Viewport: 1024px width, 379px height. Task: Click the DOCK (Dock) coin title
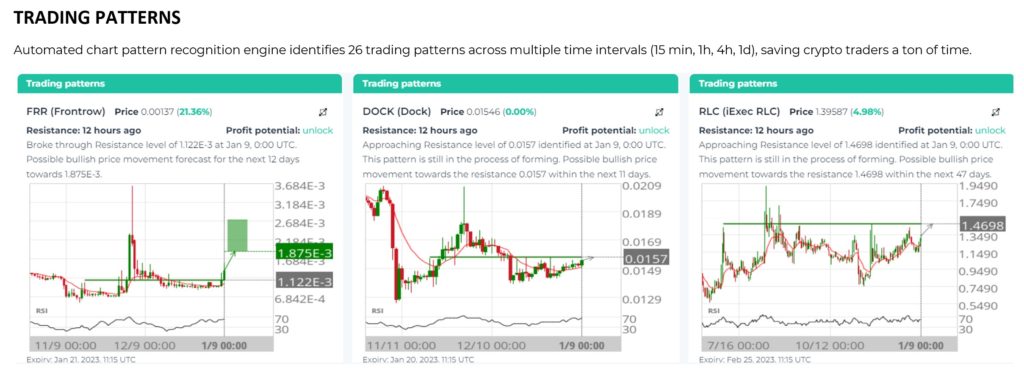(398, 112)
